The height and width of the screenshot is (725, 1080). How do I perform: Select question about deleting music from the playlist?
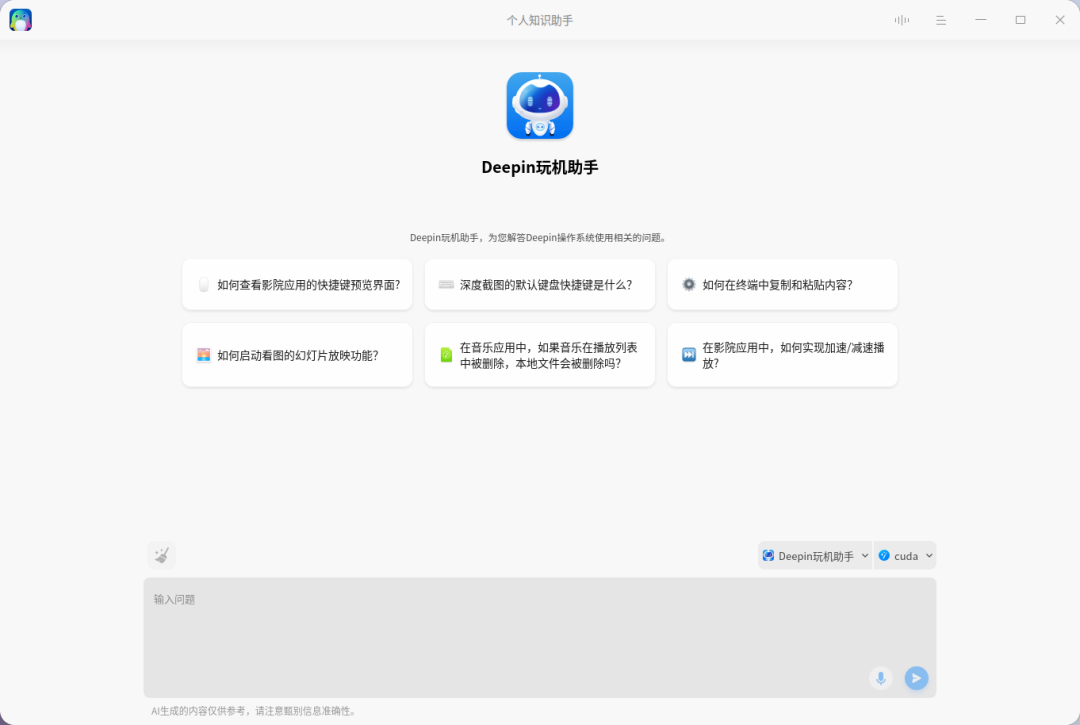tap(540, 355)
